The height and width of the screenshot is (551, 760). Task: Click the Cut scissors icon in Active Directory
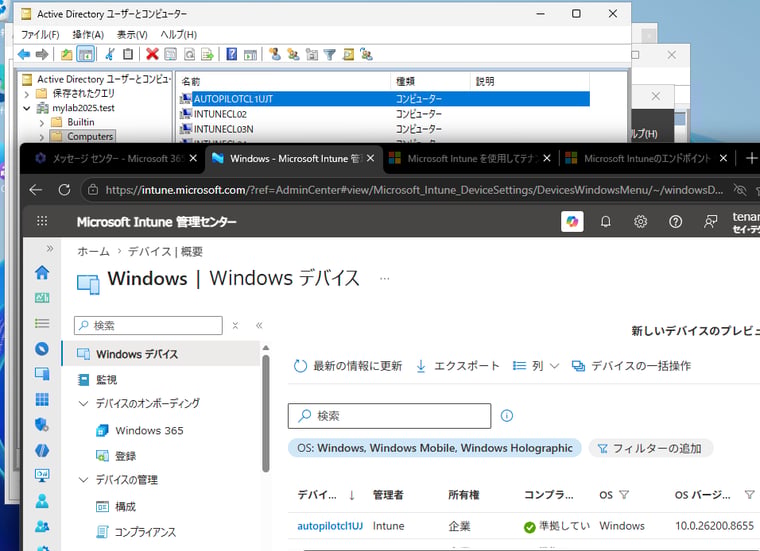pyautogui.click(x=110, y=54)
